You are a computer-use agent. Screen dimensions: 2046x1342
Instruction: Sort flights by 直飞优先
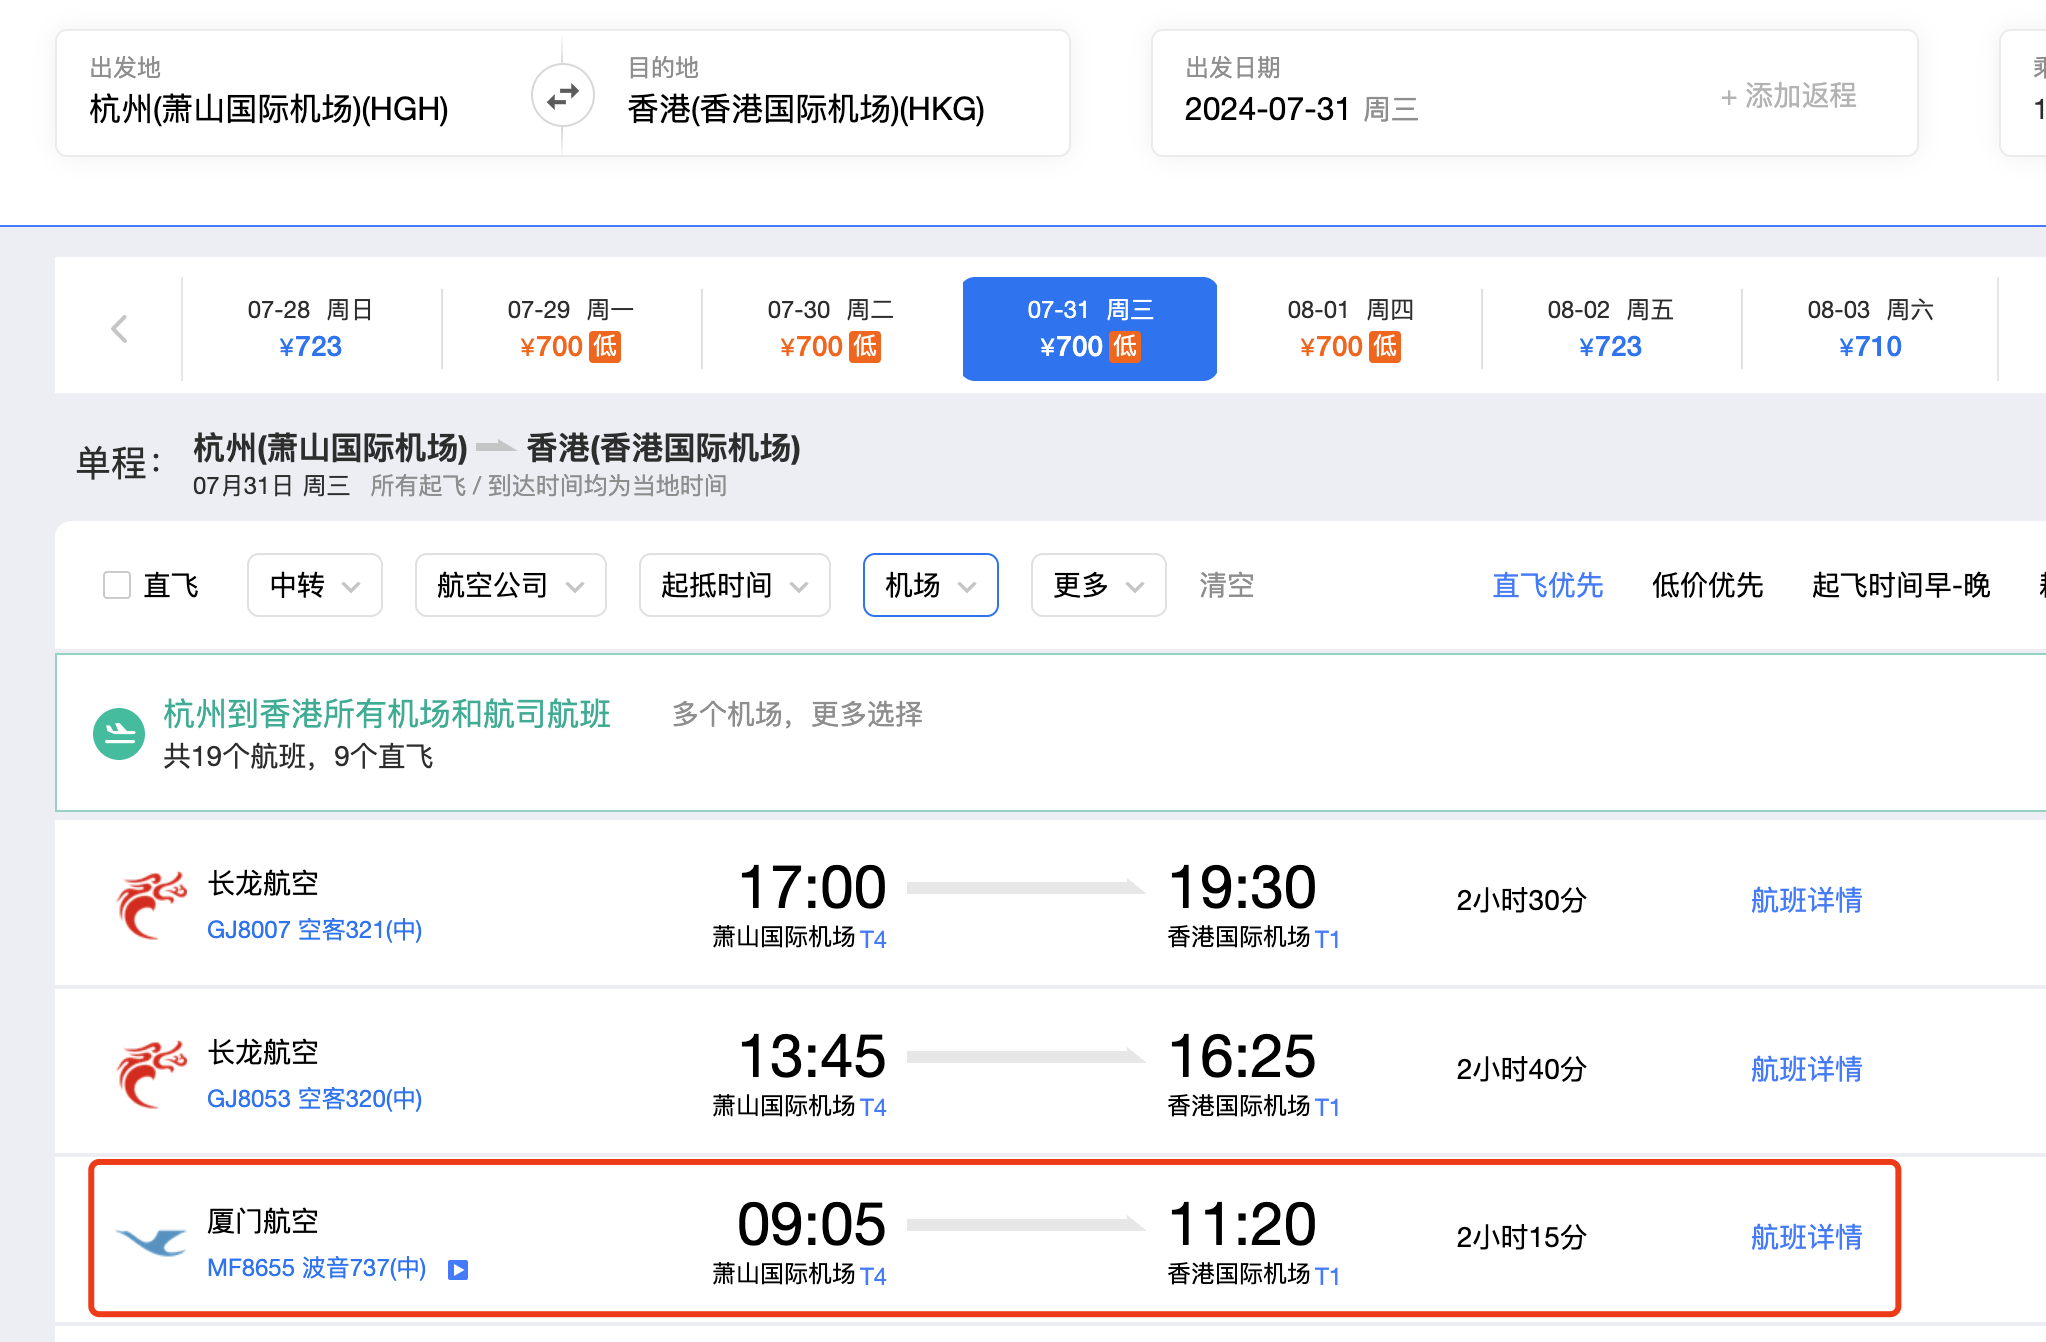click(x=1547, y=585)
